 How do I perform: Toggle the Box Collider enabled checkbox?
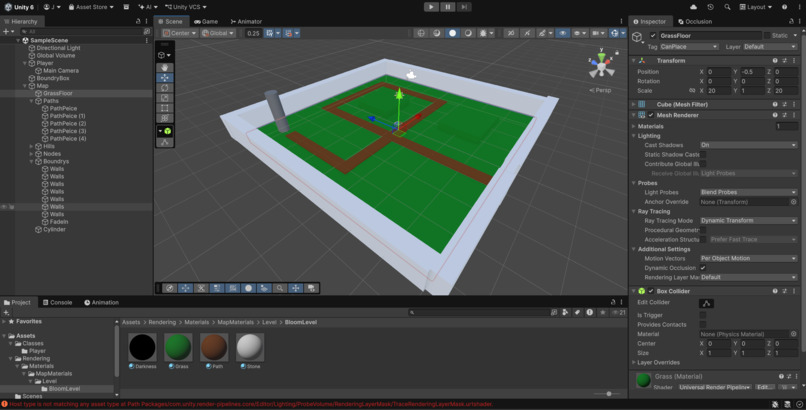(651, 291)
